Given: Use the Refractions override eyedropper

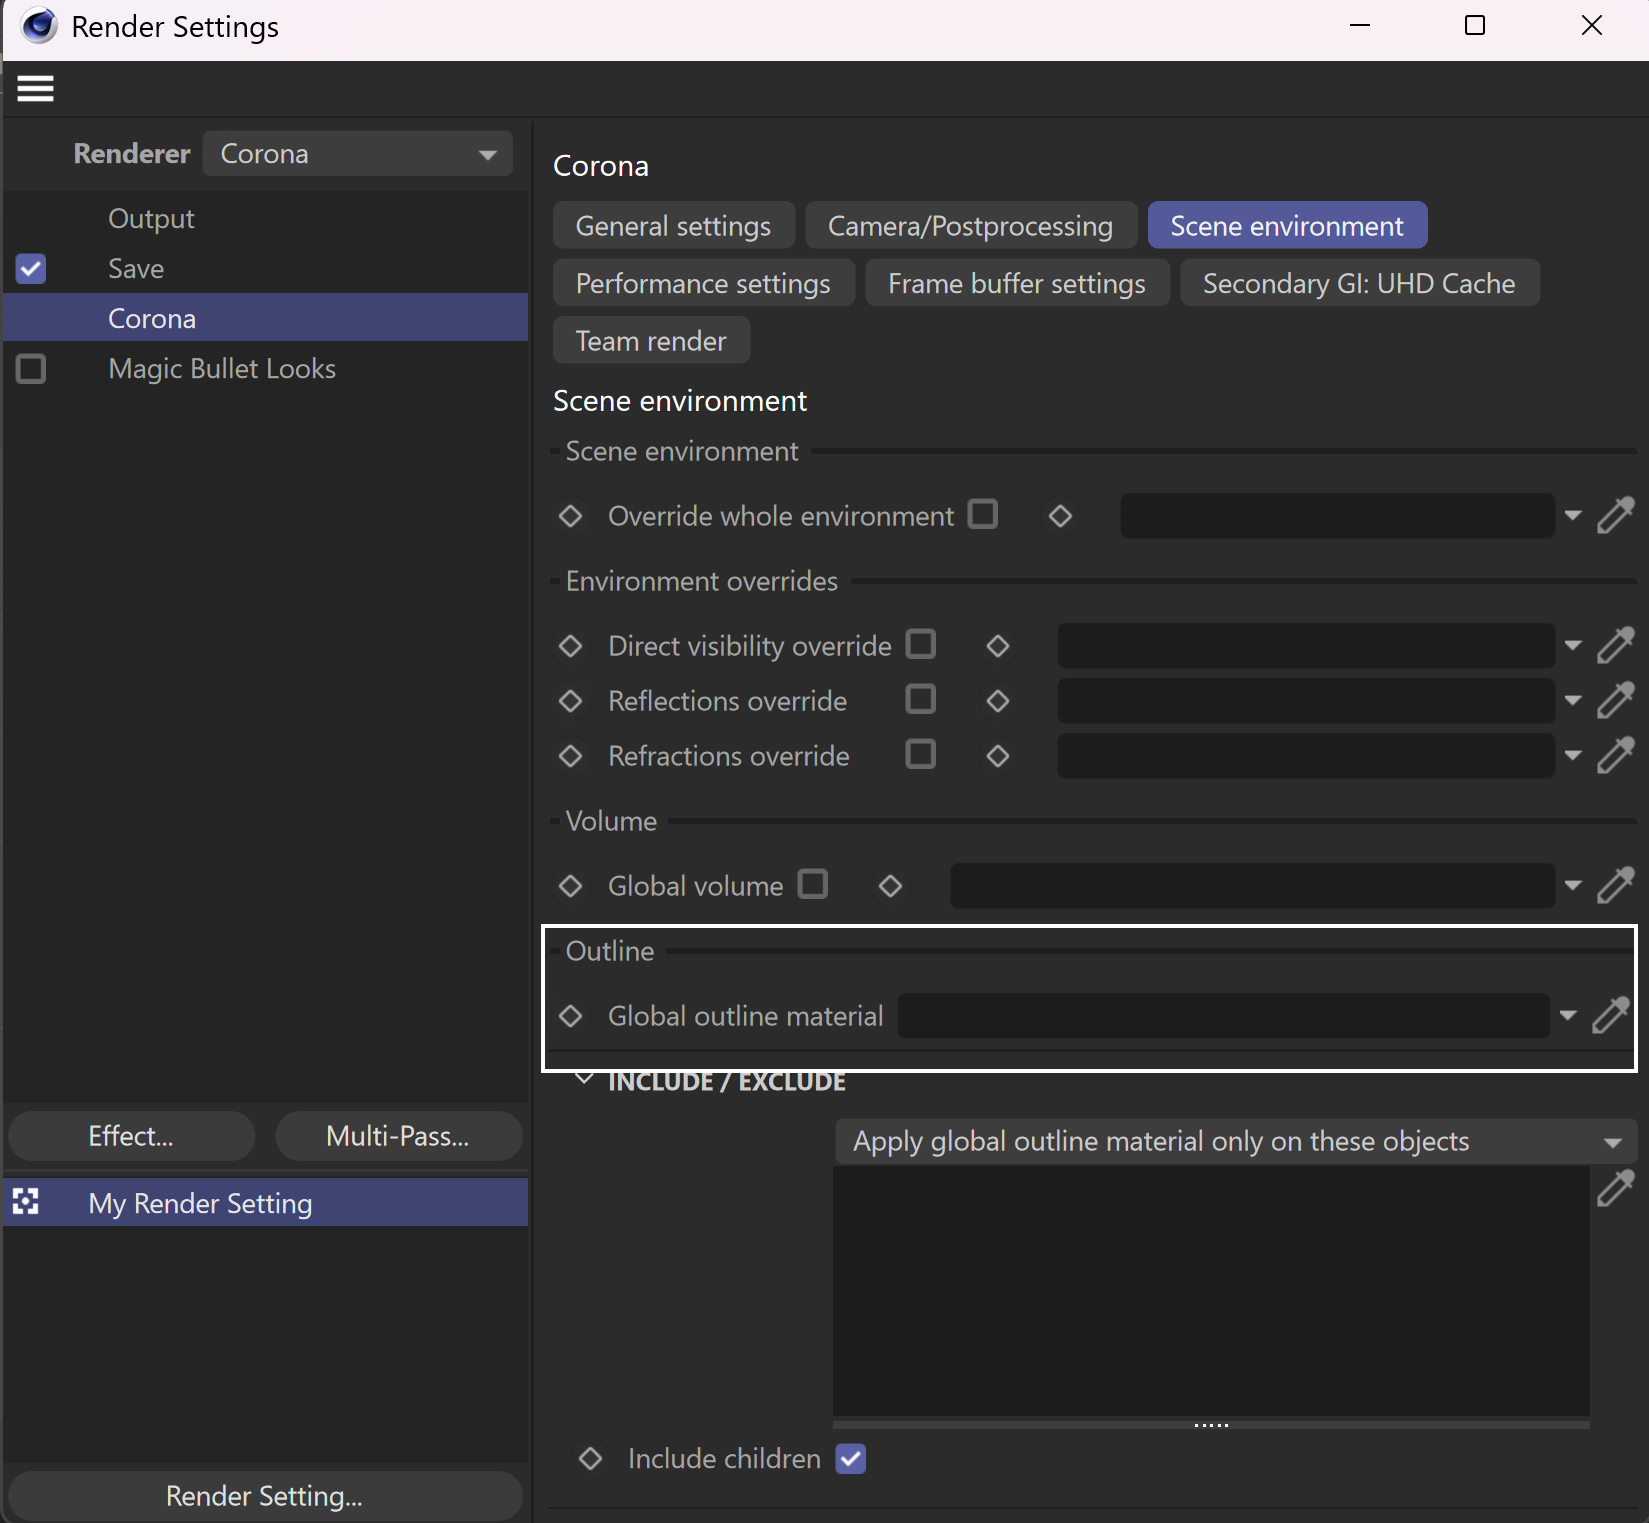Looking at the screenshot, I should [1615, 755].
